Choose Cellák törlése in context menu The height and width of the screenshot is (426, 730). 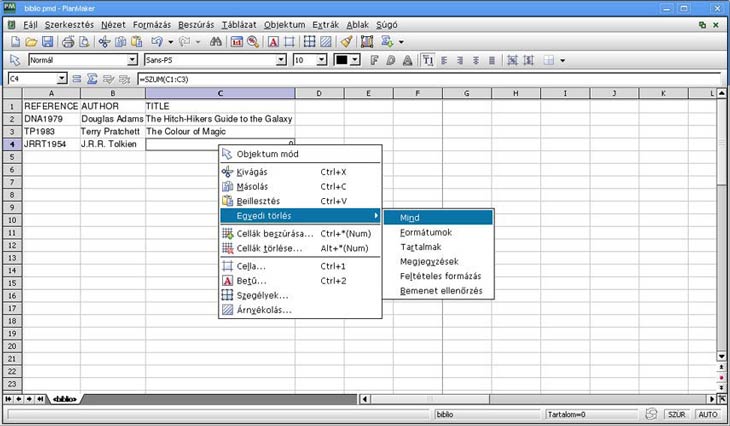click(300, 248)
